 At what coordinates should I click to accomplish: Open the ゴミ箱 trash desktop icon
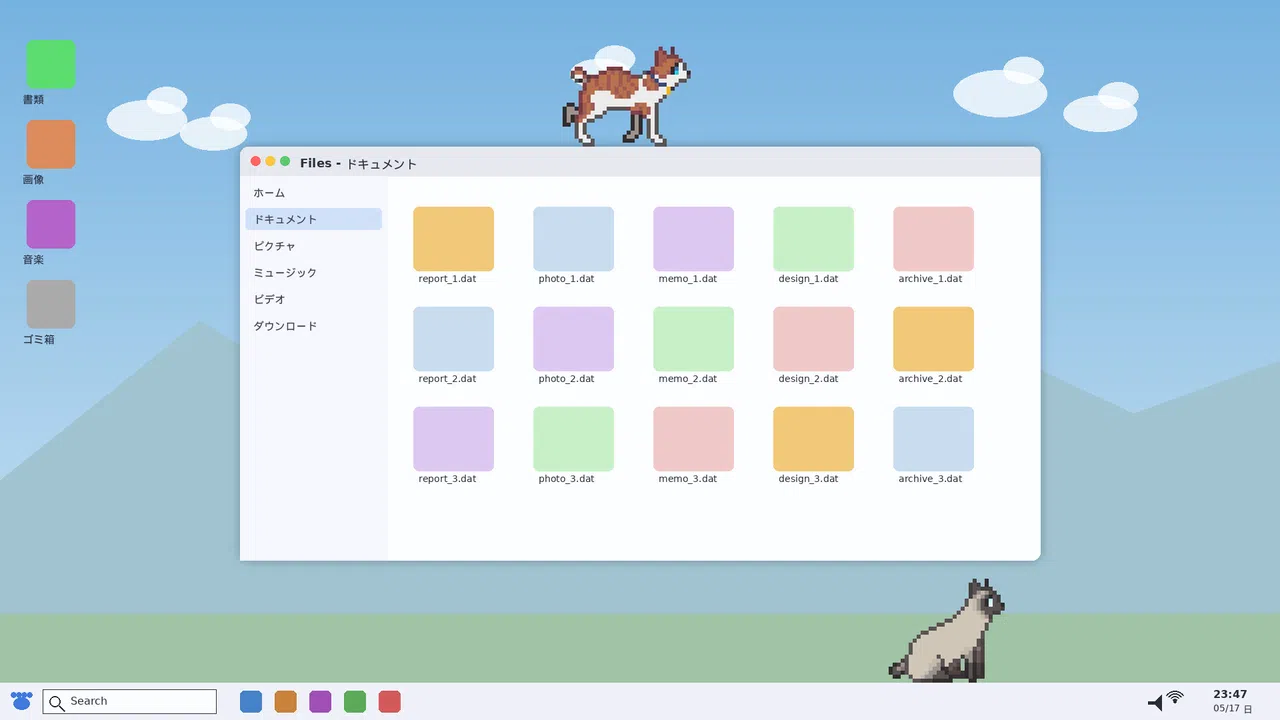(51, 304)
